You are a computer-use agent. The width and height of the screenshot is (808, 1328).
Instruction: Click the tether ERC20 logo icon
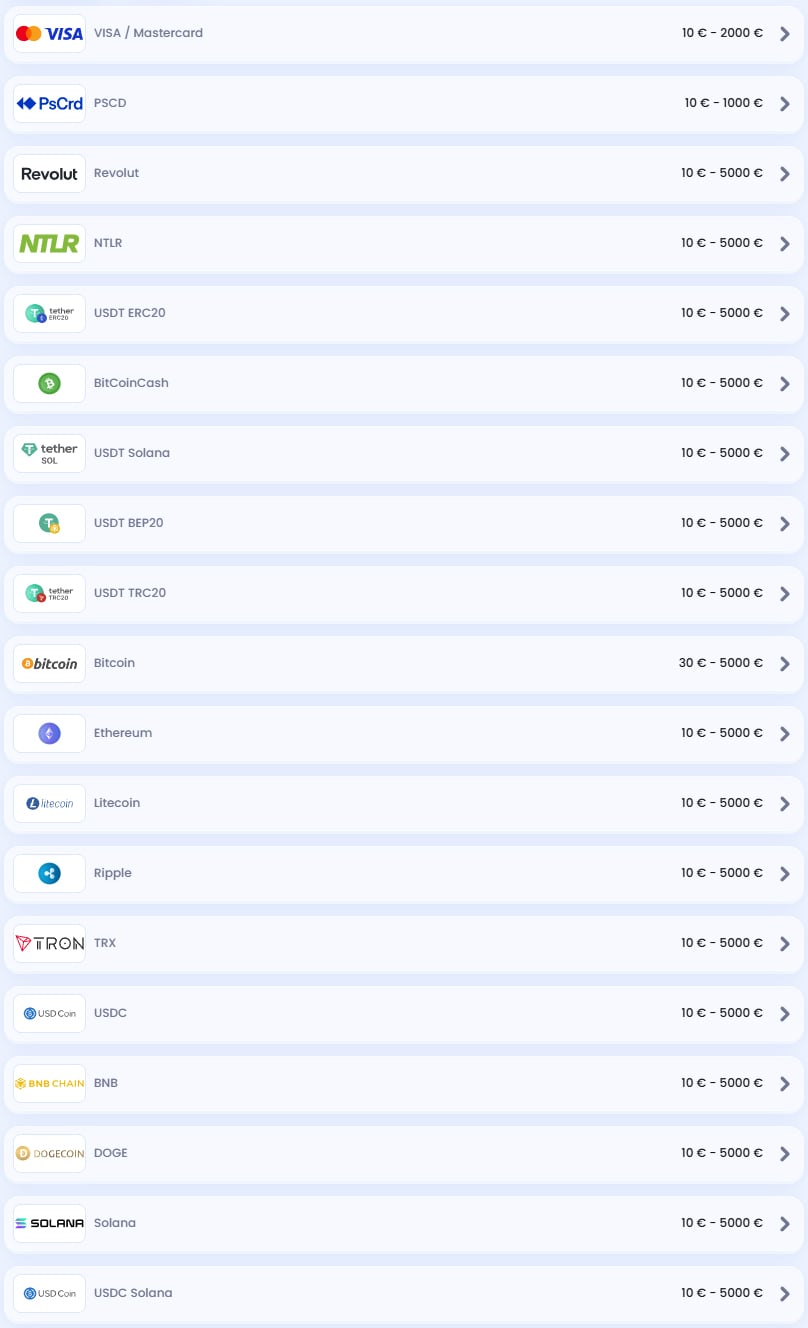(x=49, y=314)
